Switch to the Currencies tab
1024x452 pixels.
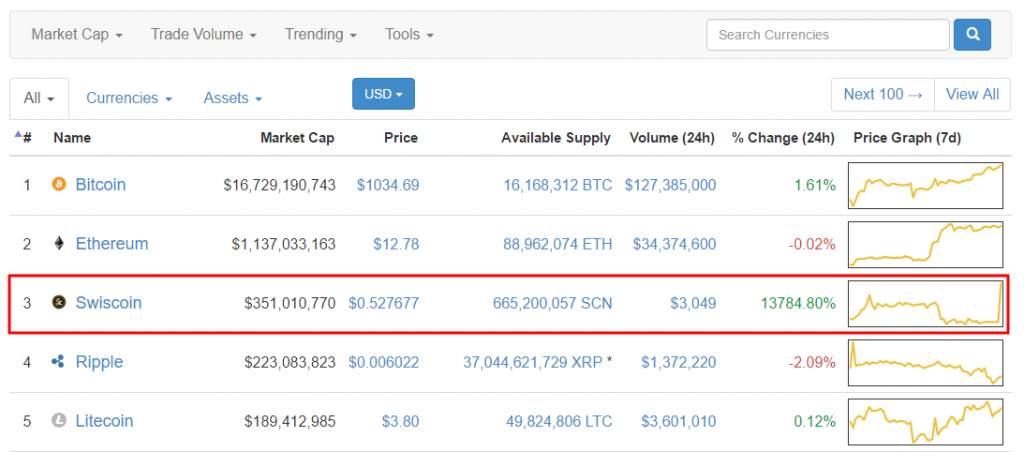129,98
